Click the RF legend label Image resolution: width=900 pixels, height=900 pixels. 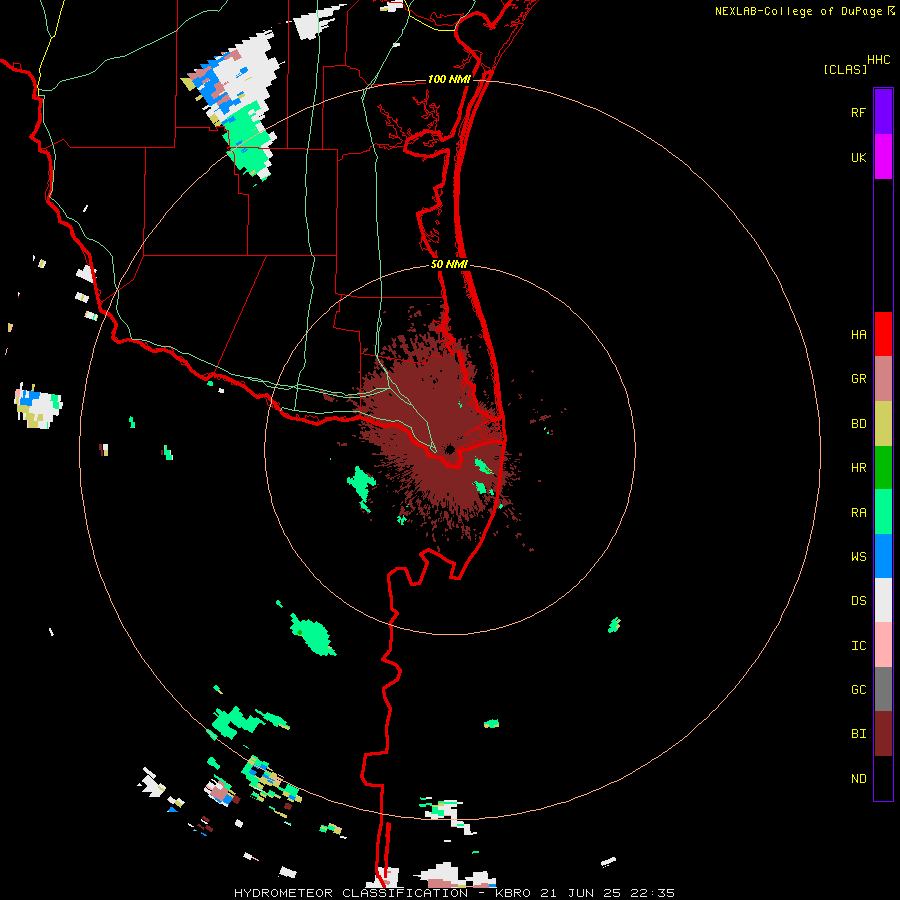coord(858,112)
